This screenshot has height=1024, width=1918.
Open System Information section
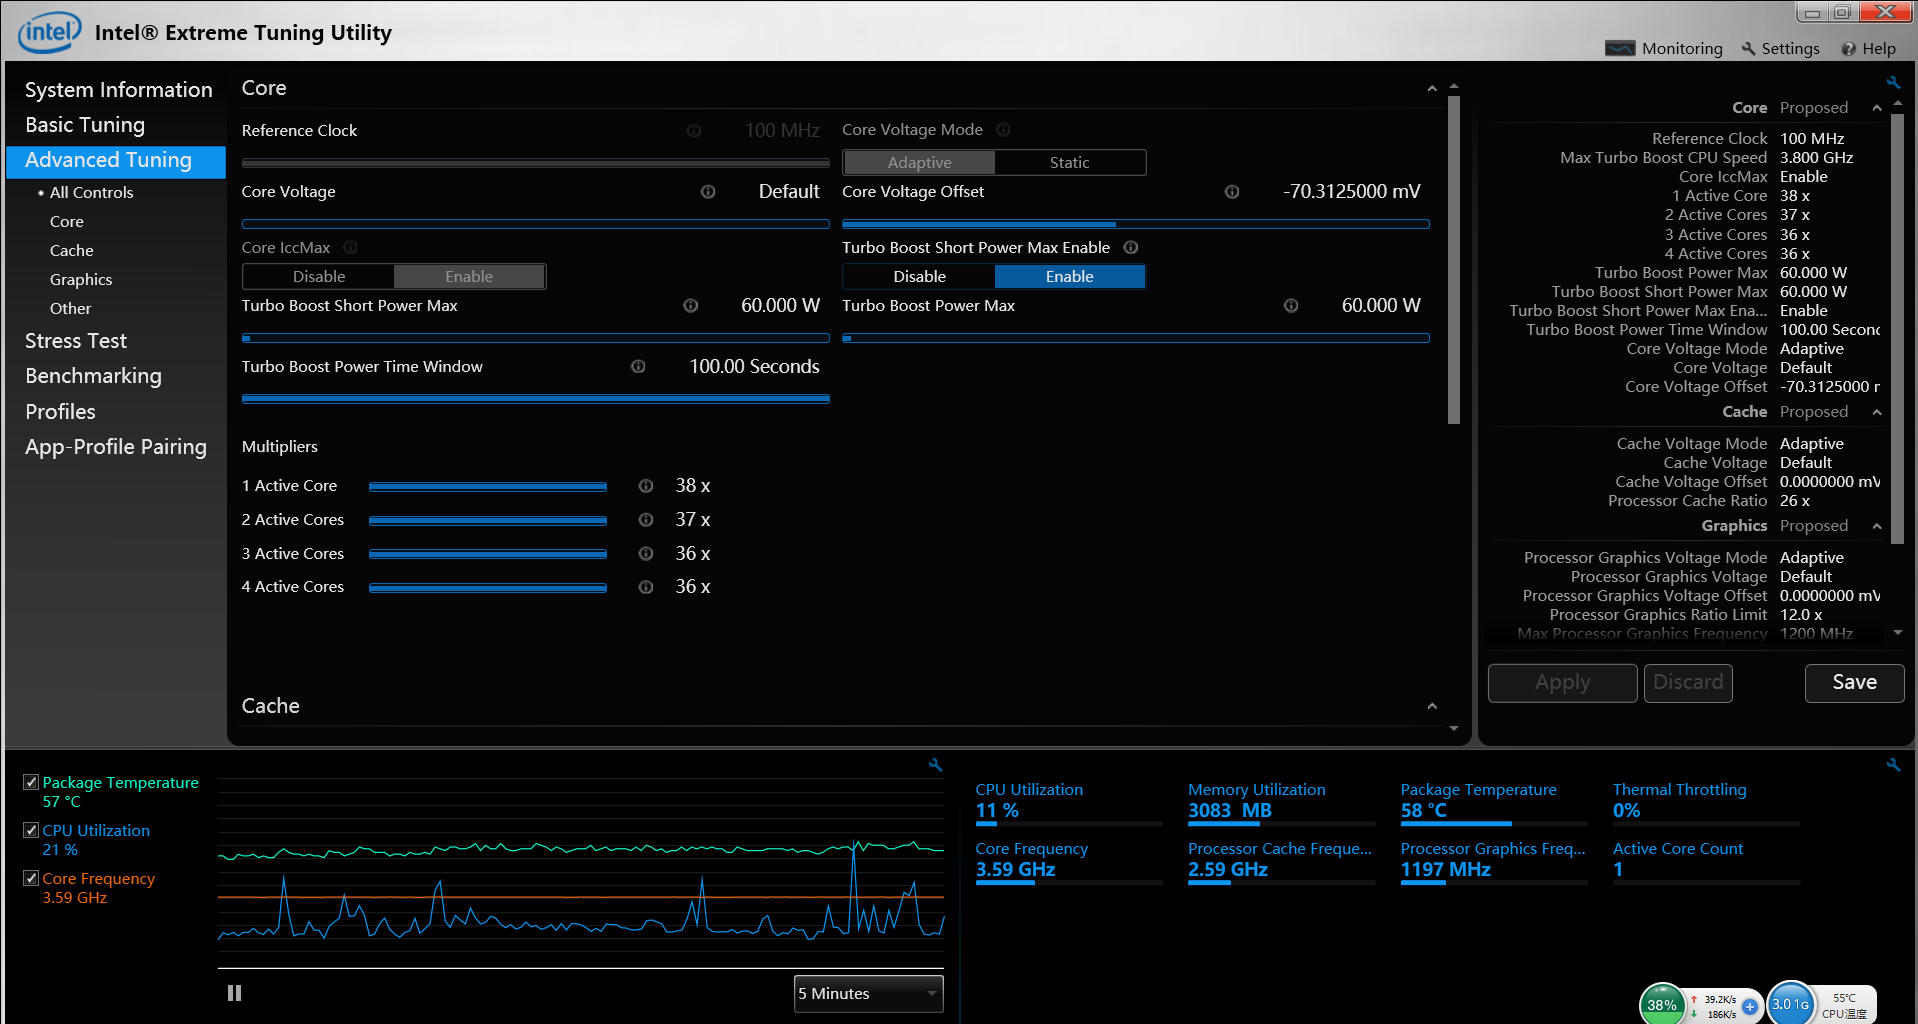pos(118,90)
